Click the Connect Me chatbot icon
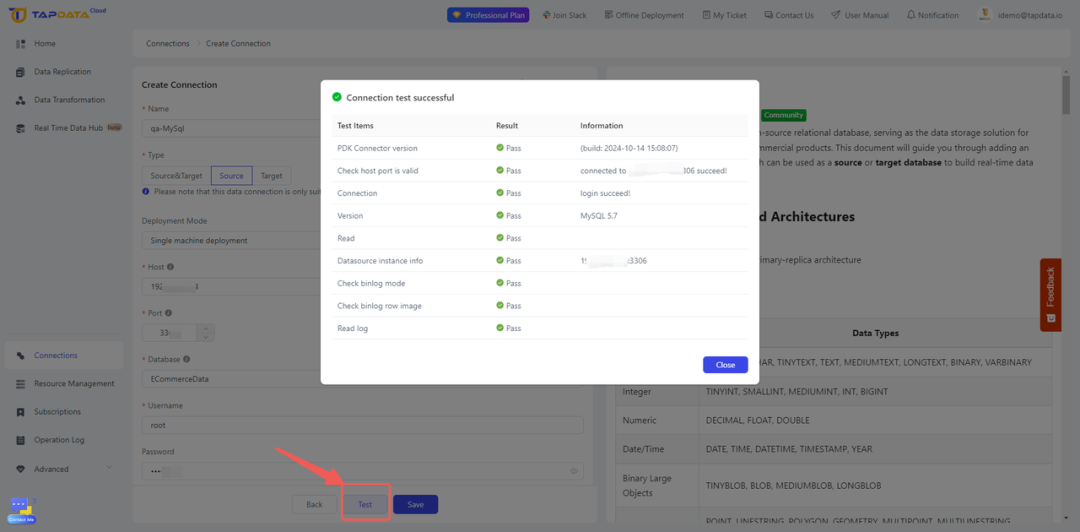This screenshot has height=532, width=1080. coord(21,511)
